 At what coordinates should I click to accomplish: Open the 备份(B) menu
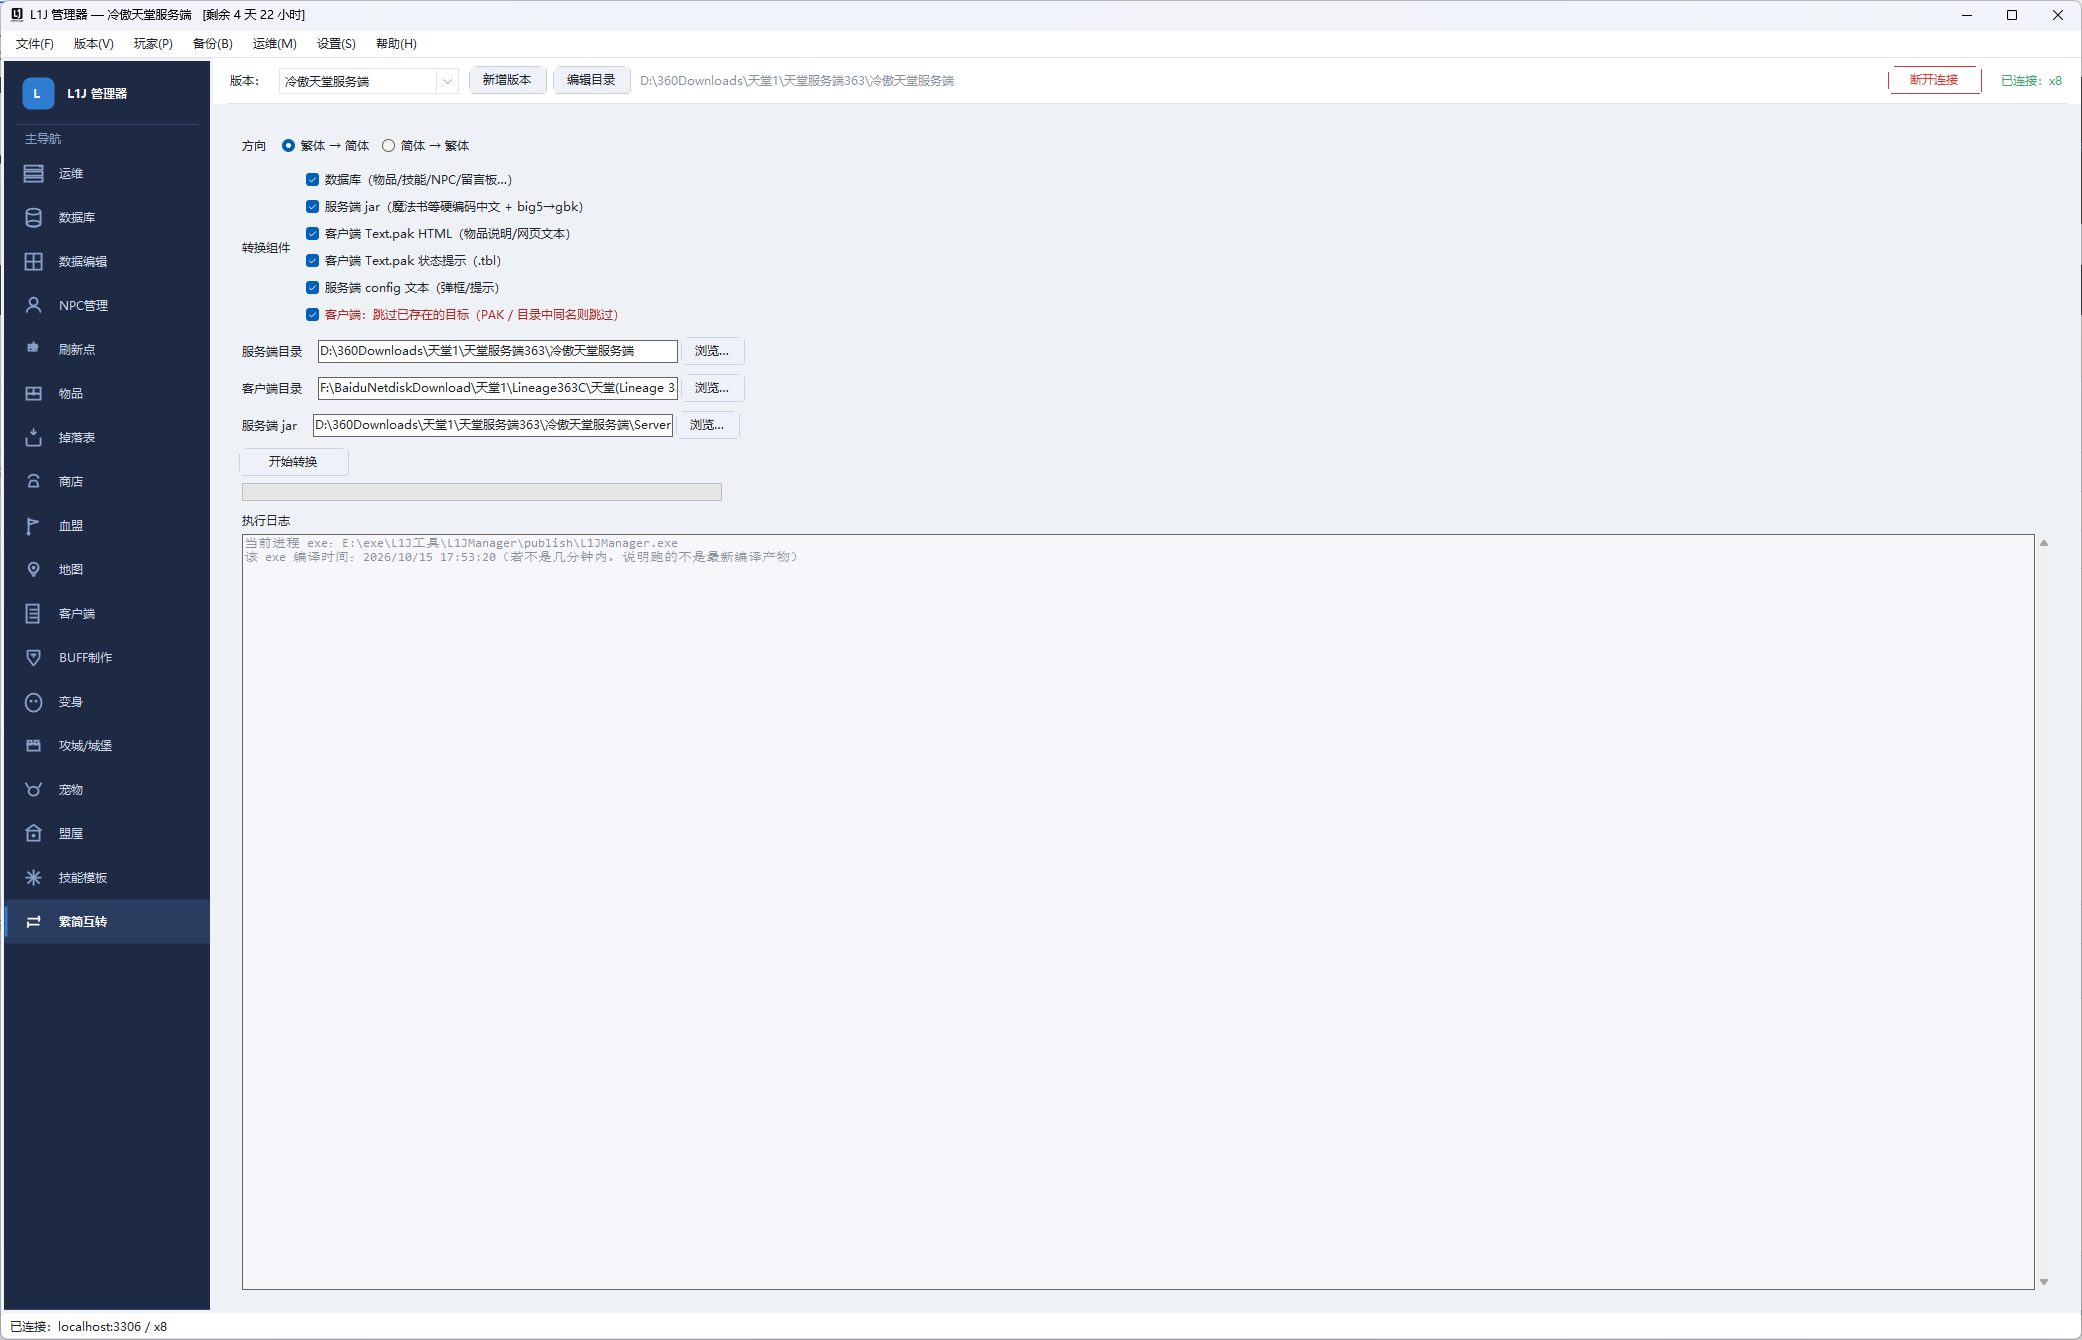[212, 44]
